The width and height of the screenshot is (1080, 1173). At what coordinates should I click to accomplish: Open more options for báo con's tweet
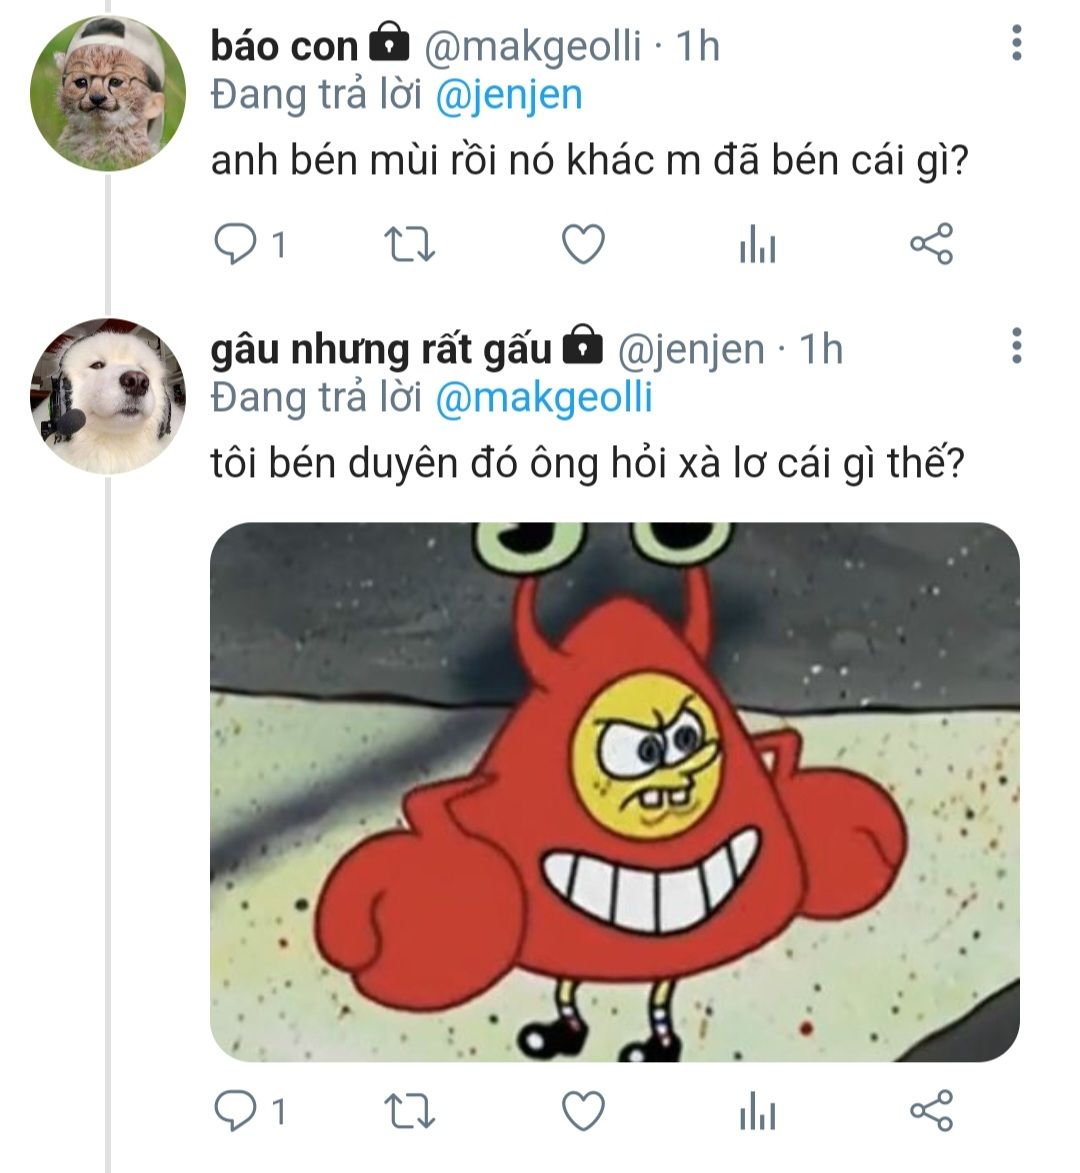pos(1016,43)
